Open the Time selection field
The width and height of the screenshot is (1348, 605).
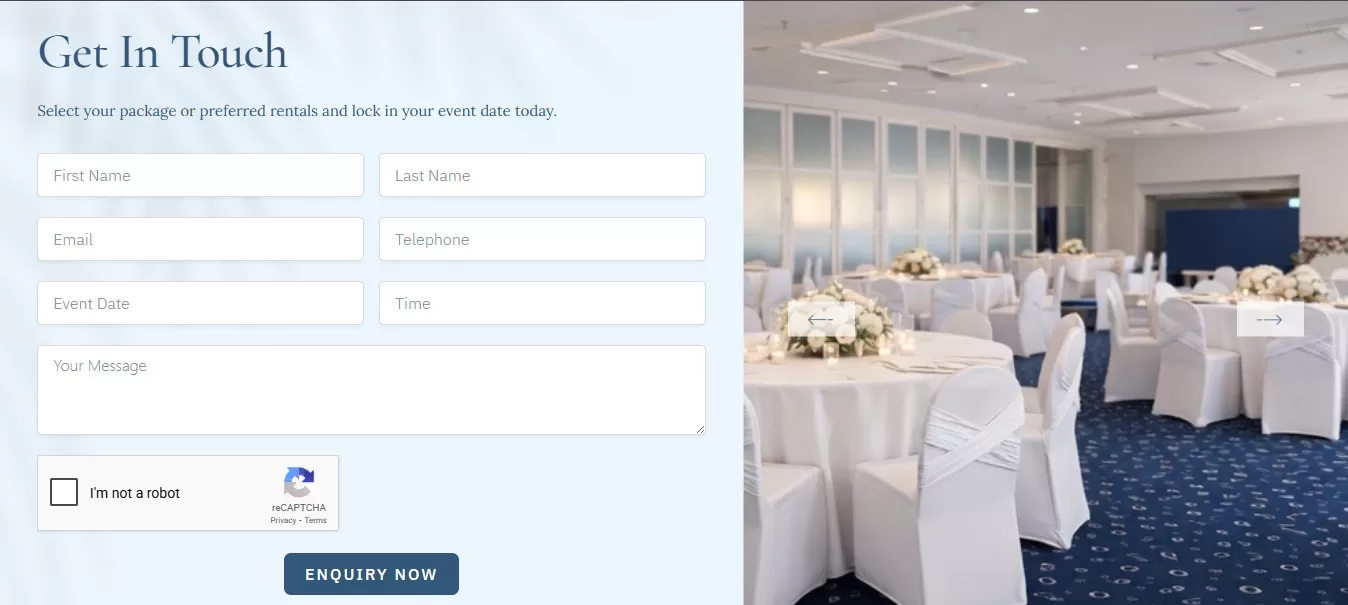click(542, 303)
